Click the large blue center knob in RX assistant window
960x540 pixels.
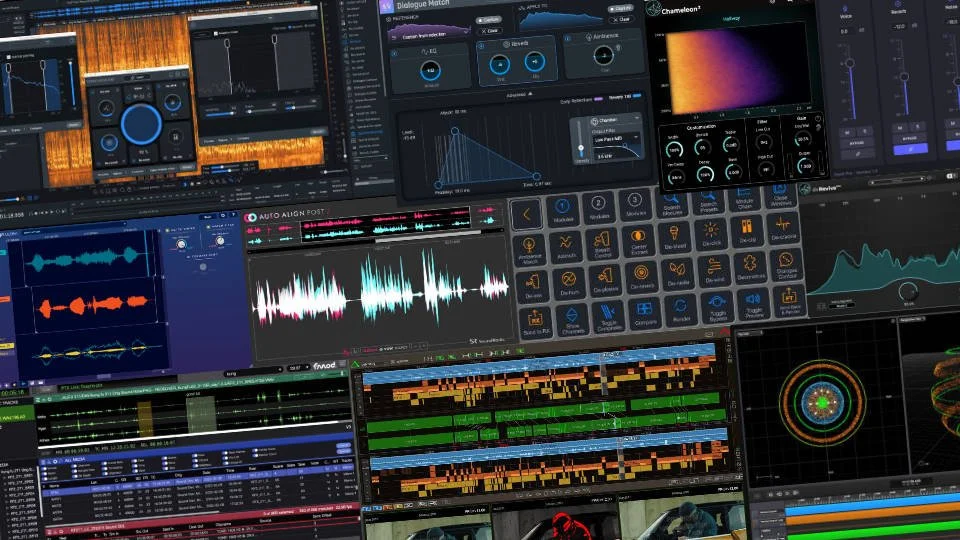pos(141,124)
